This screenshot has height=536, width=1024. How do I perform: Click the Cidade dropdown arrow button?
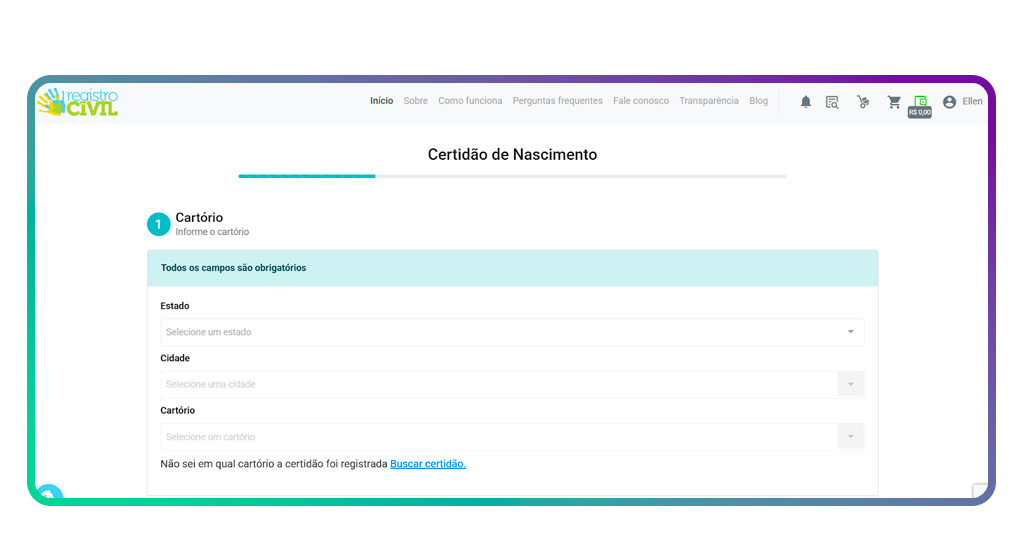[850, 384]
